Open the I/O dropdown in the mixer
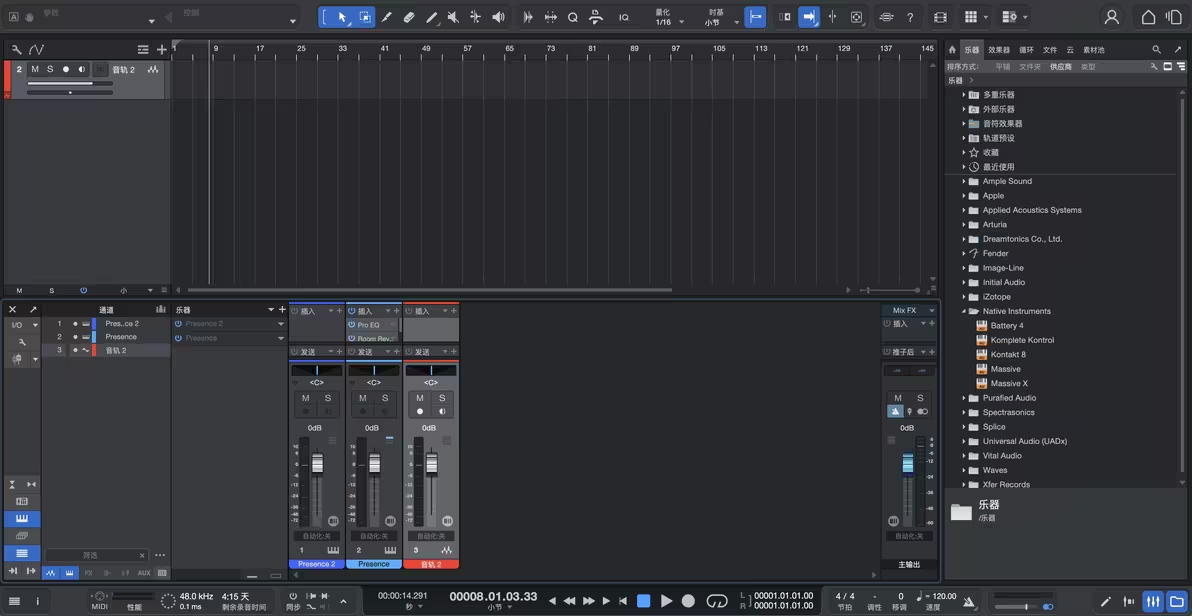 point(22,325)
